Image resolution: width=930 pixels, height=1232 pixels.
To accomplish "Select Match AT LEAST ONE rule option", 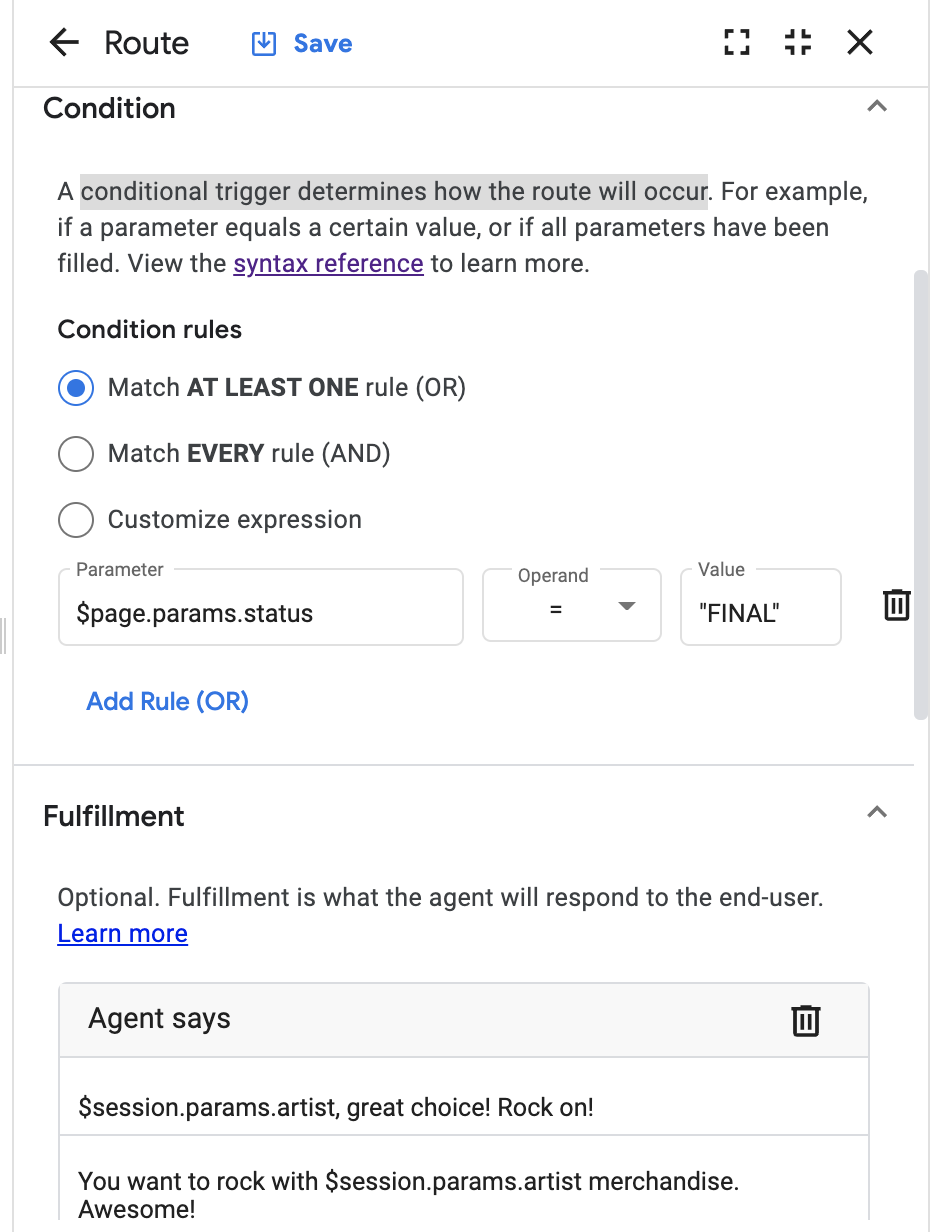I will coord(76,388).
